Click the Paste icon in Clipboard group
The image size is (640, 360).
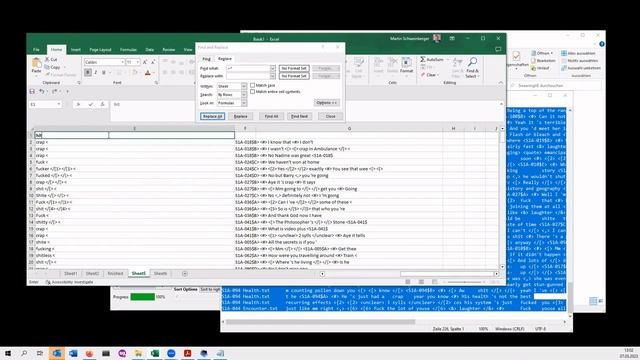pos(36,63)
